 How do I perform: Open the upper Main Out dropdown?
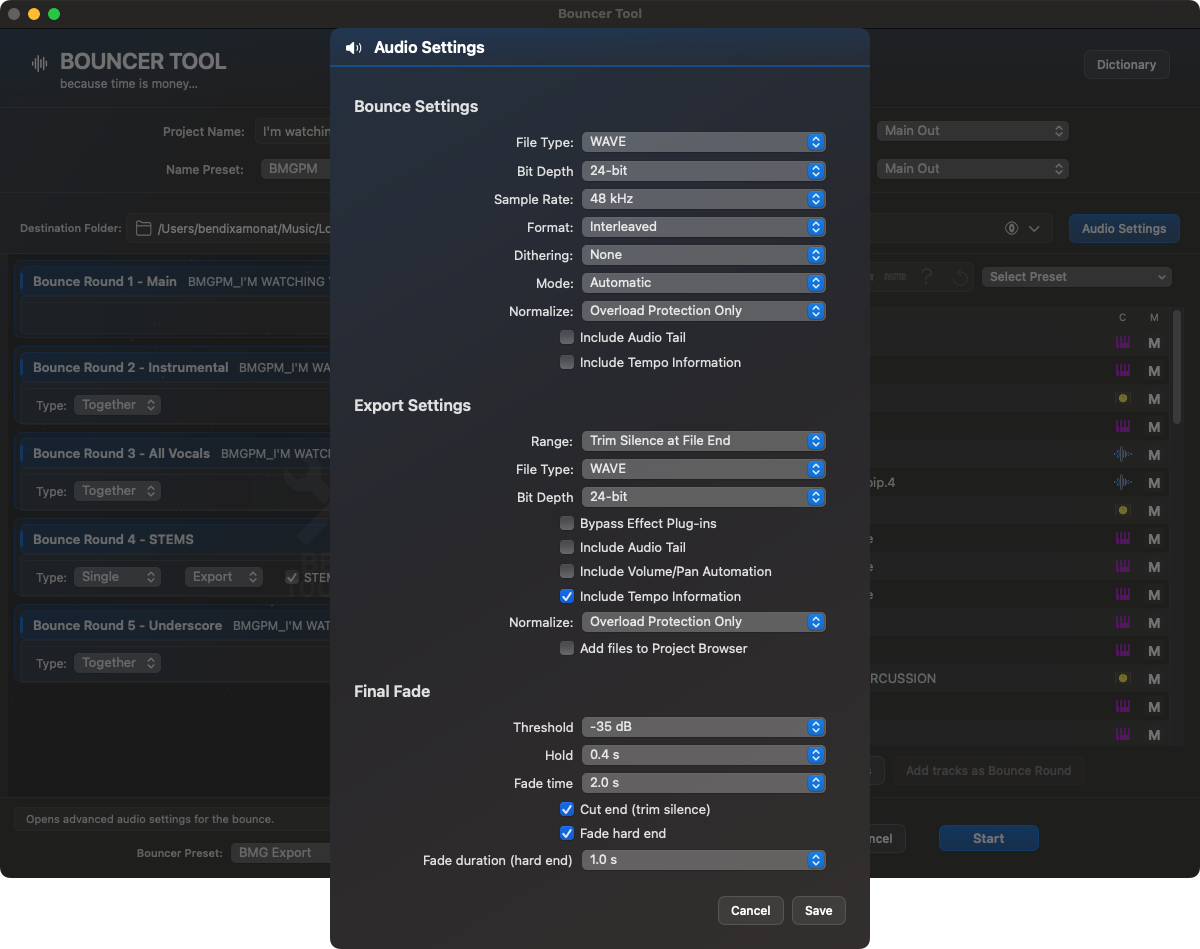tap(973, 131)
